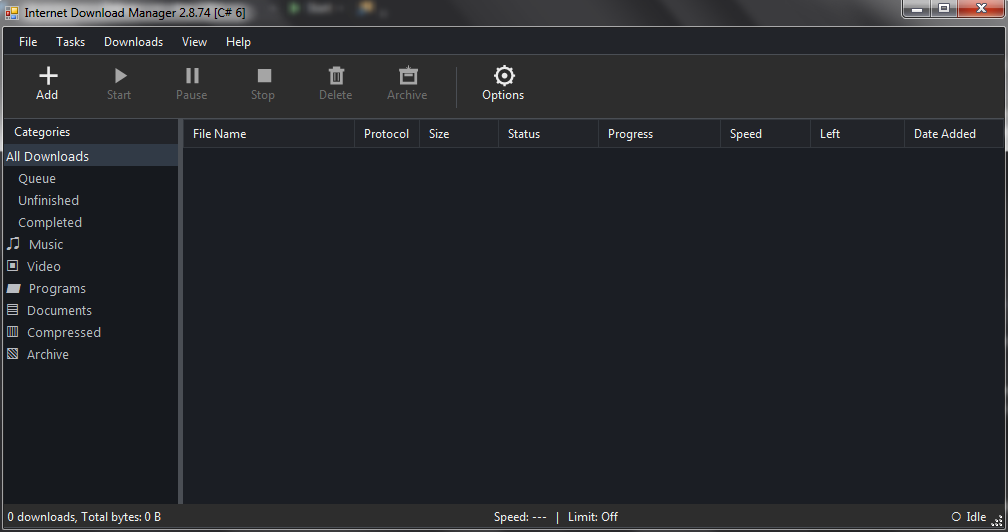
Task: Click the Archive box toolbar icon
Action: [x=408, y=76]
